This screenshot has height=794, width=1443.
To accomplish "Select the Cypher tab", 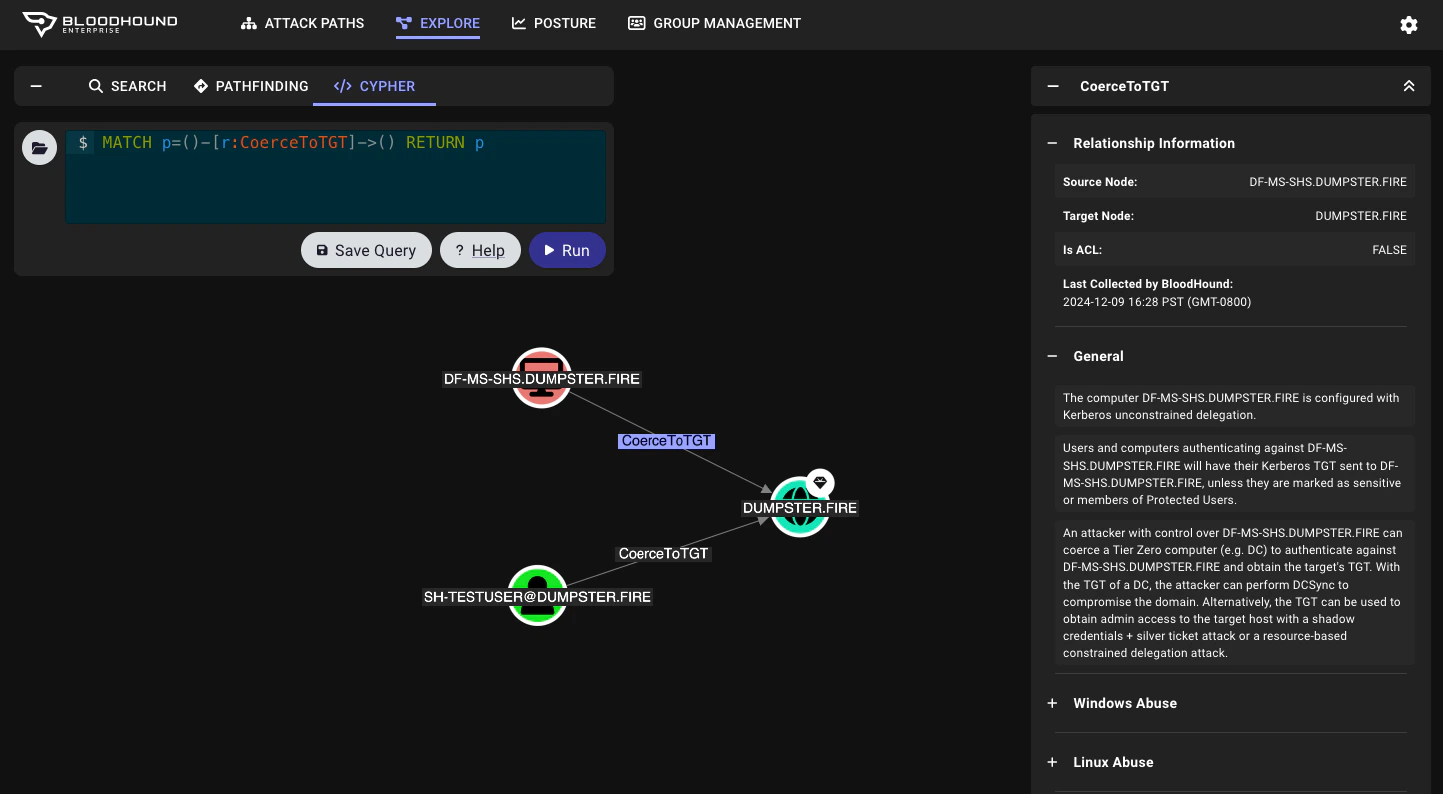I will 375,86.
